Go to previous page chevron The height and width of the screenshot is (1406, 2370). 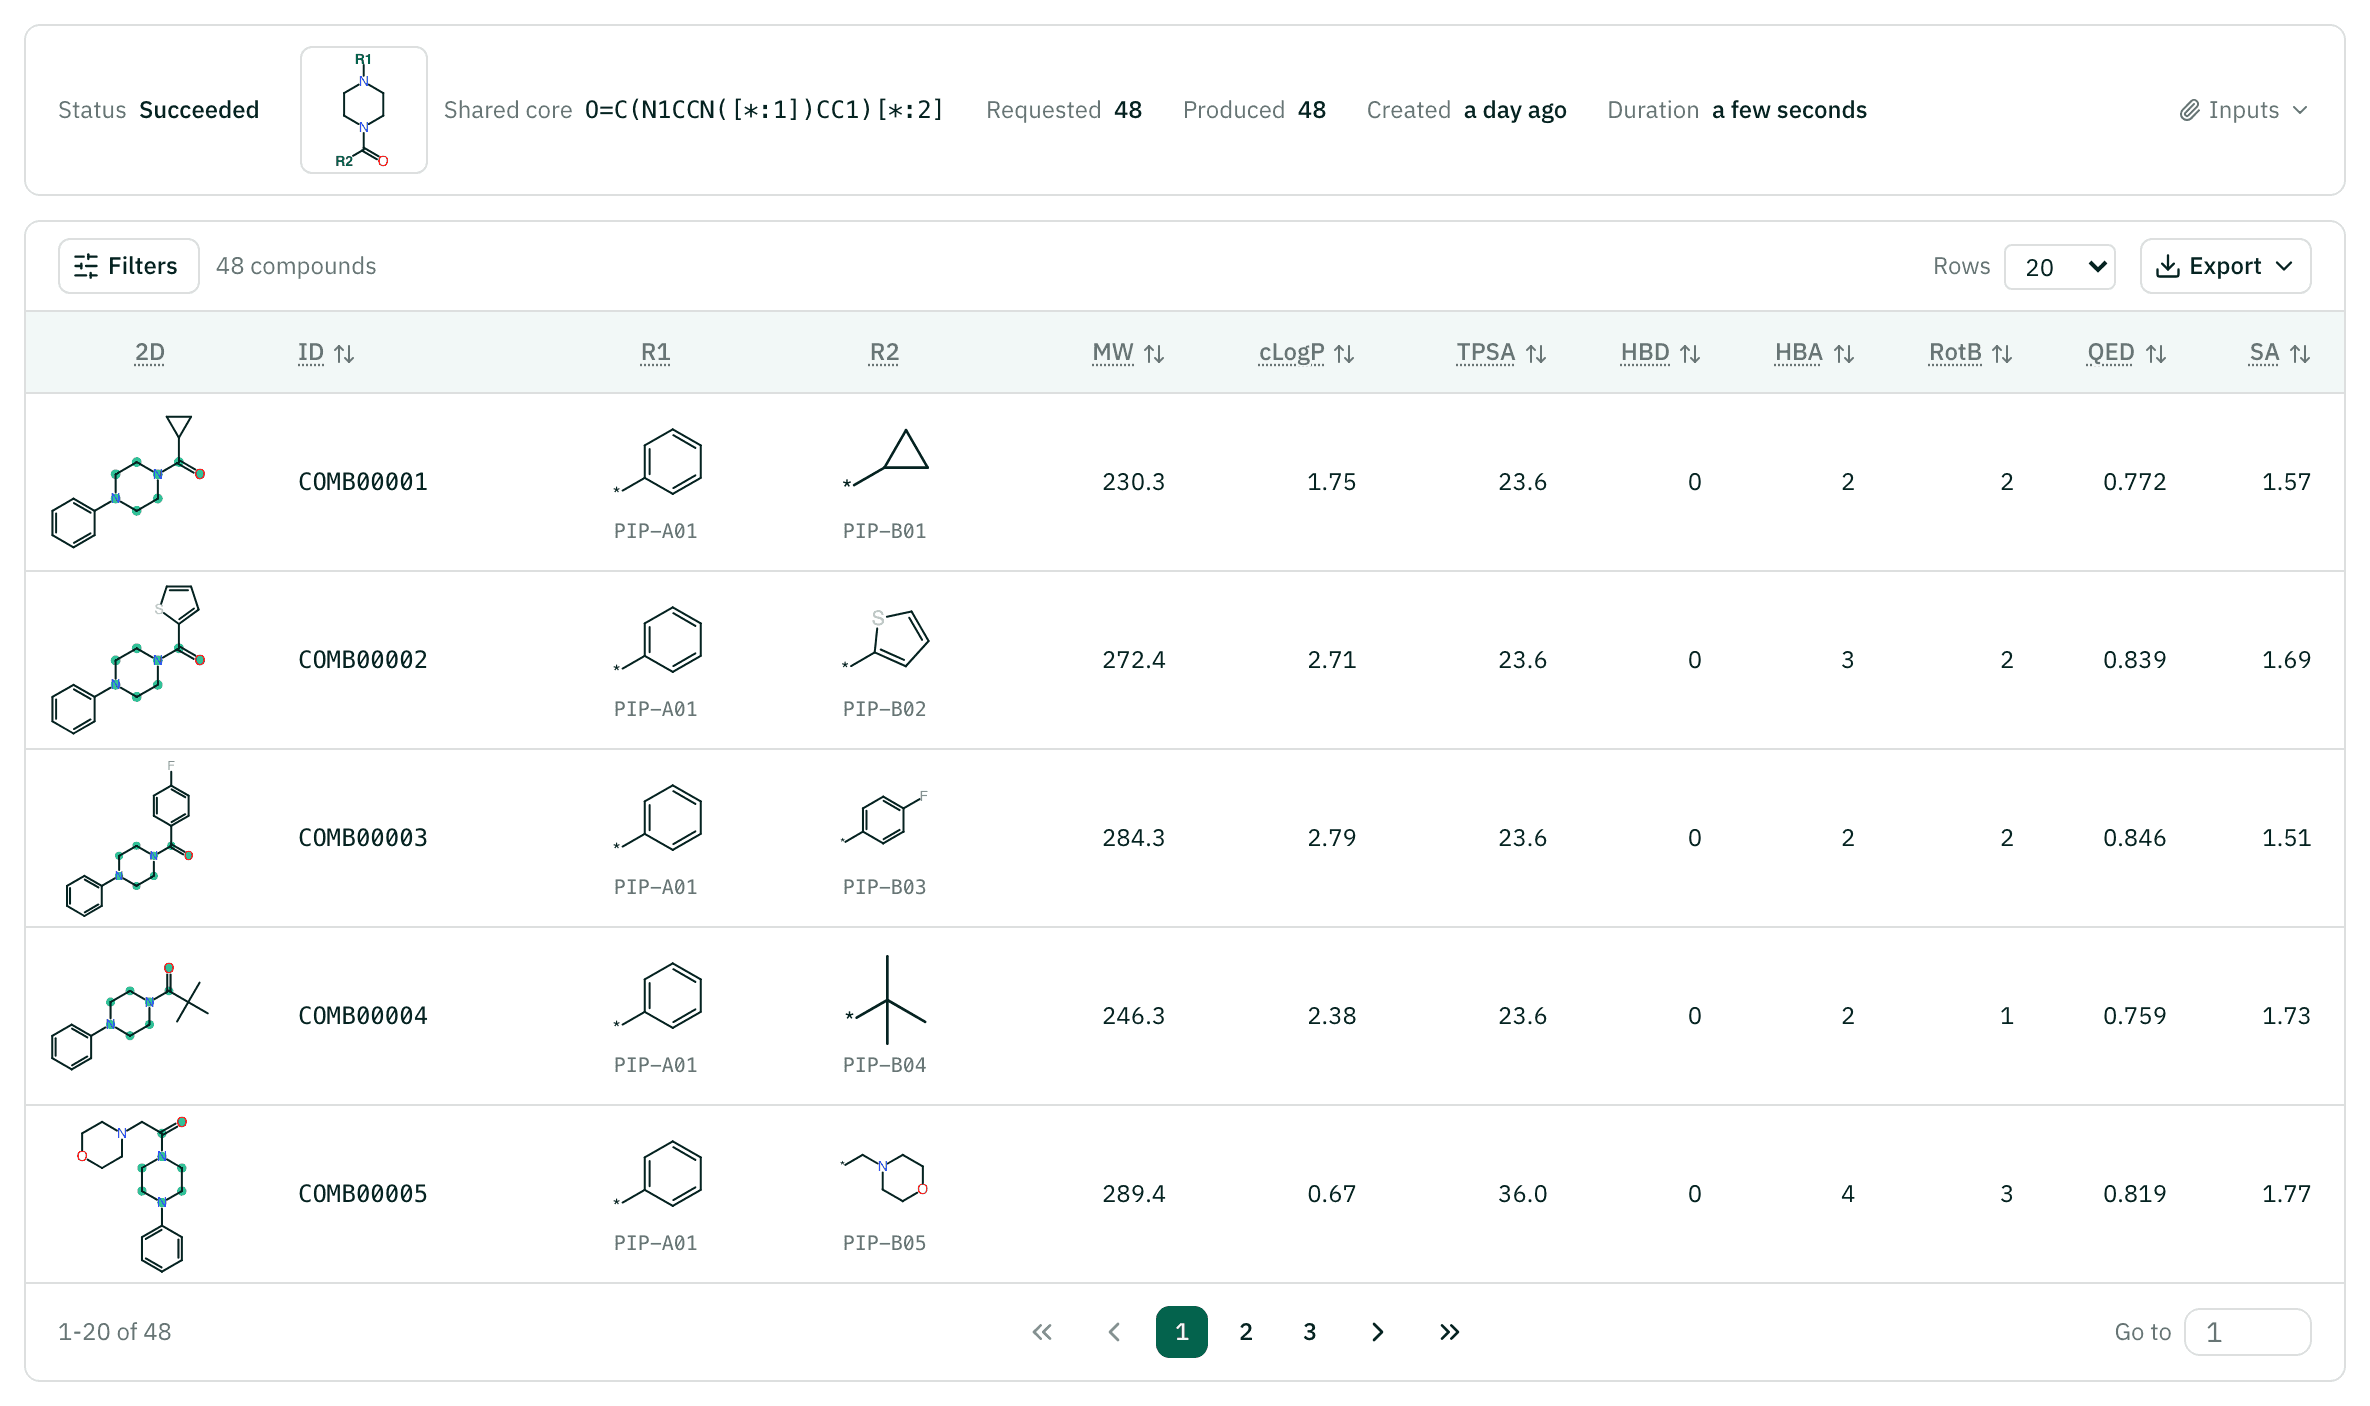[x=1114, y=1332]
